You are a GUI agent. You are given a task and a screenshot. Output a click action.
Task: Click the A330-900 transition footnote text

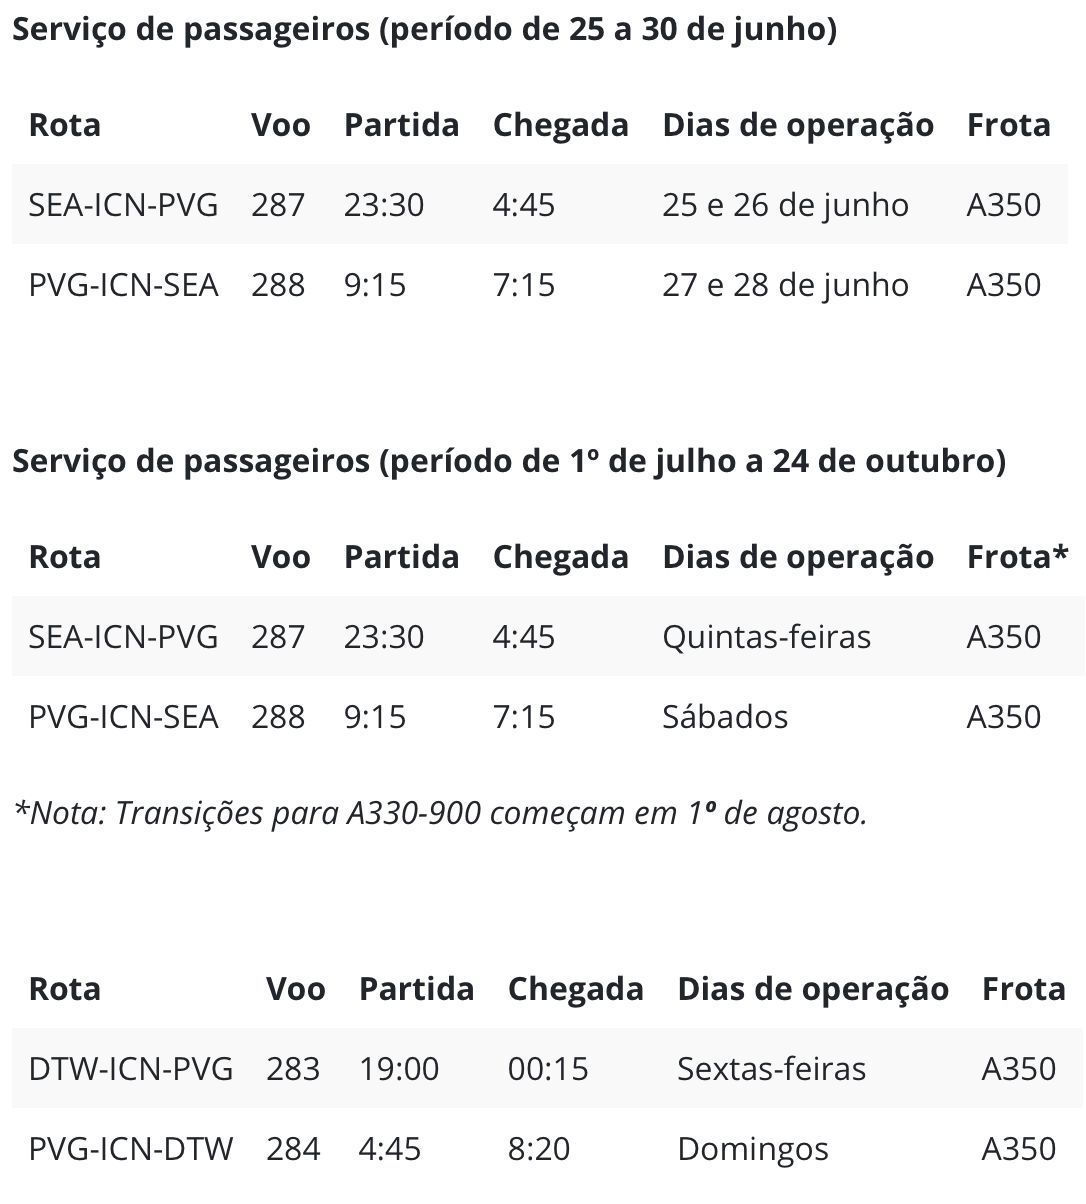[440, 813]
